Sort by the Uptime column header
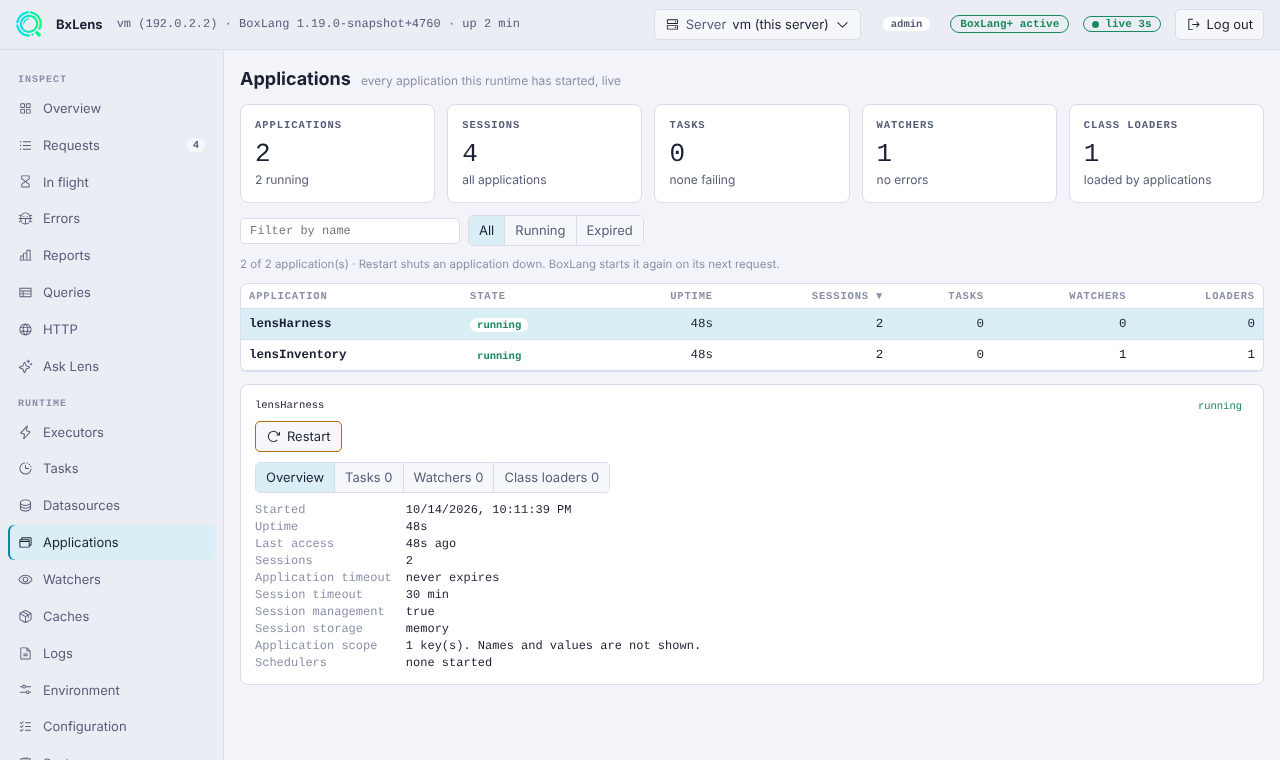This screenshot has height=760, width=1280. point(691,296)
